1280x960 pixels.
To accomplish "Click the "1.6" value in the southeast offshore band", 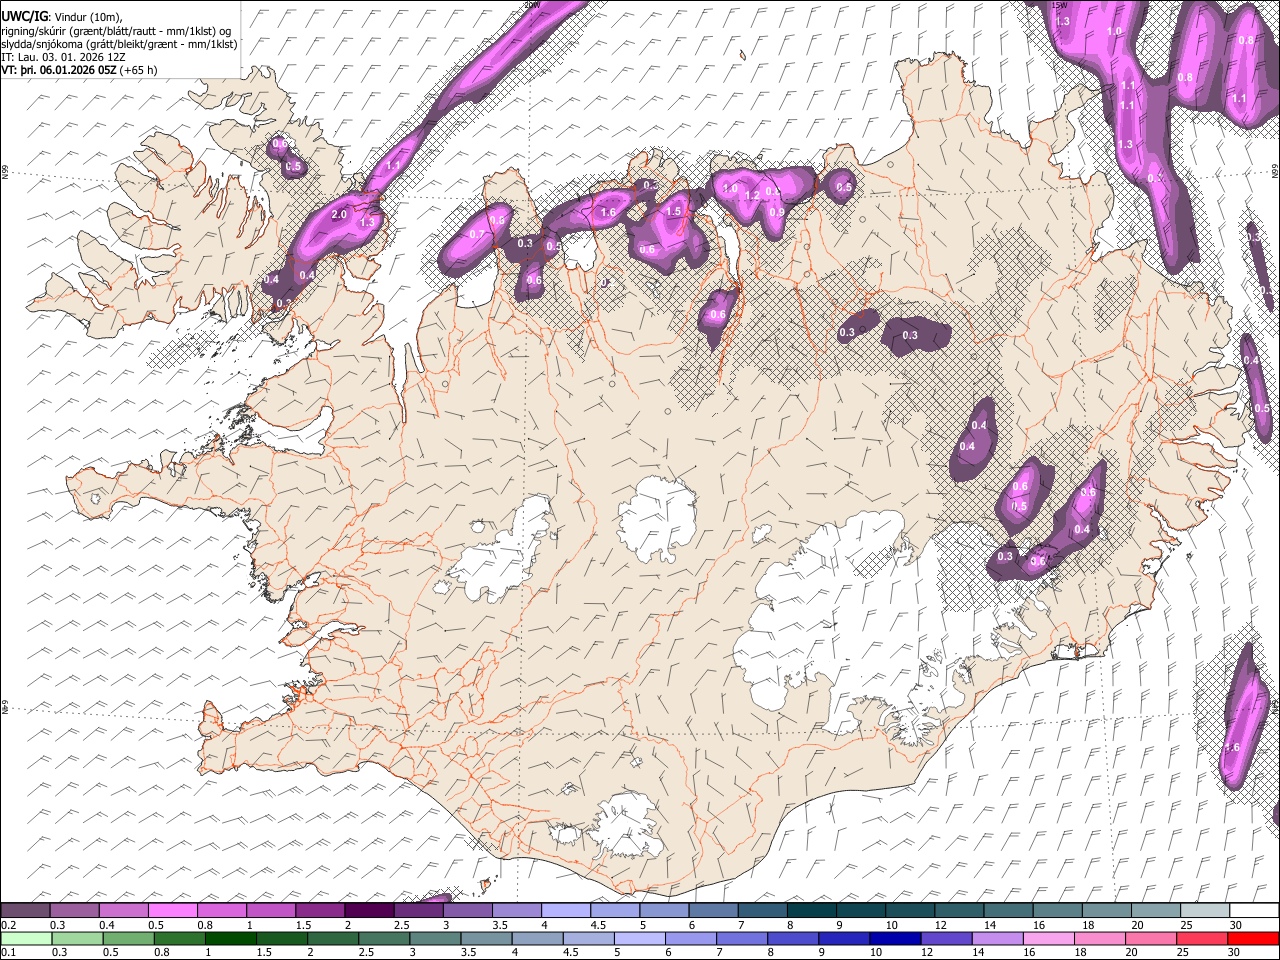I will 1232,747.
